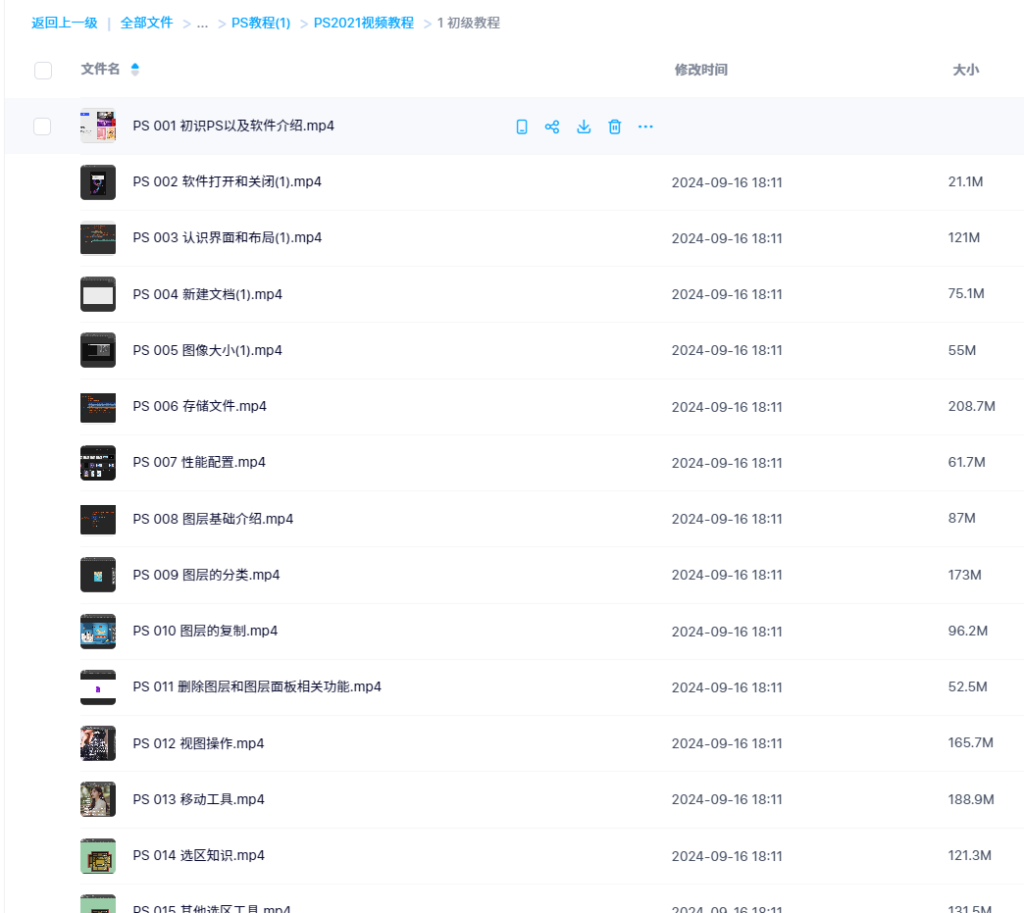Navigate to 全部文件 in breadcrumb

(x=146, y=23)
